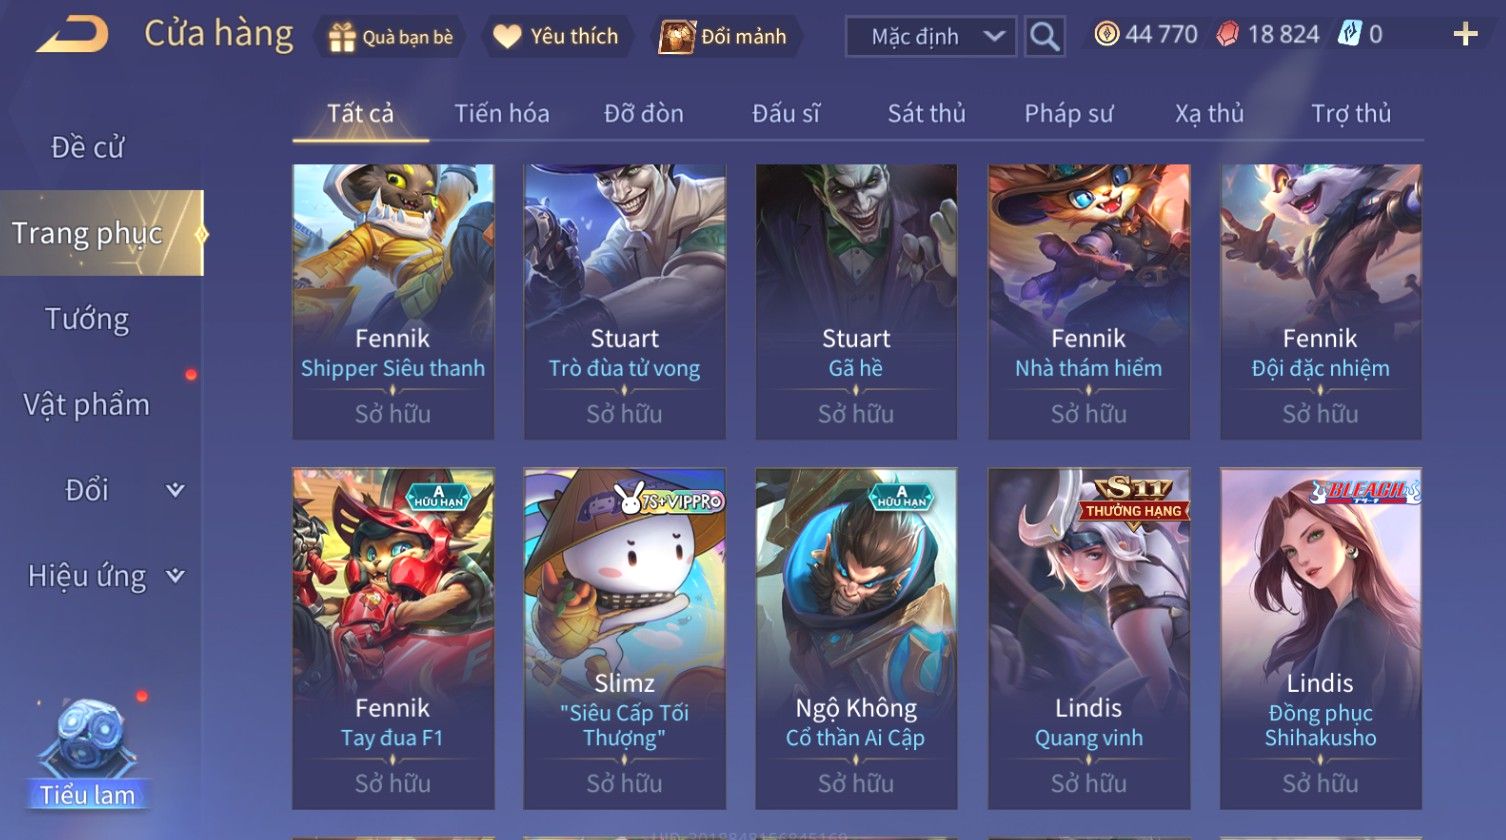
Task: Open Lindis Đồng phục Shihakusho skin card
Action: (x=1320, y=639)
